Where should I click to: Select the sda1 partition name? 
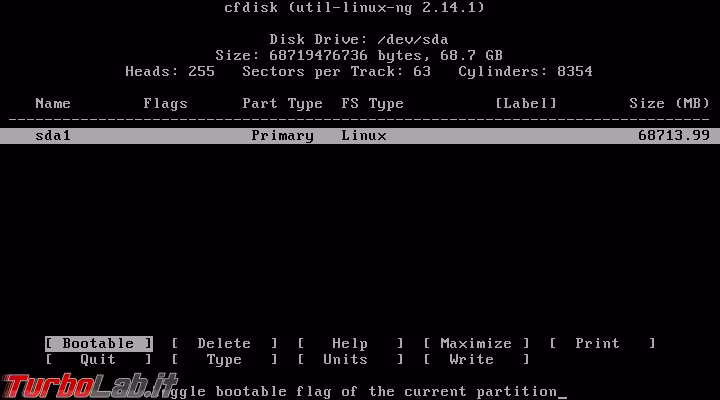click(x=53, y=135)
